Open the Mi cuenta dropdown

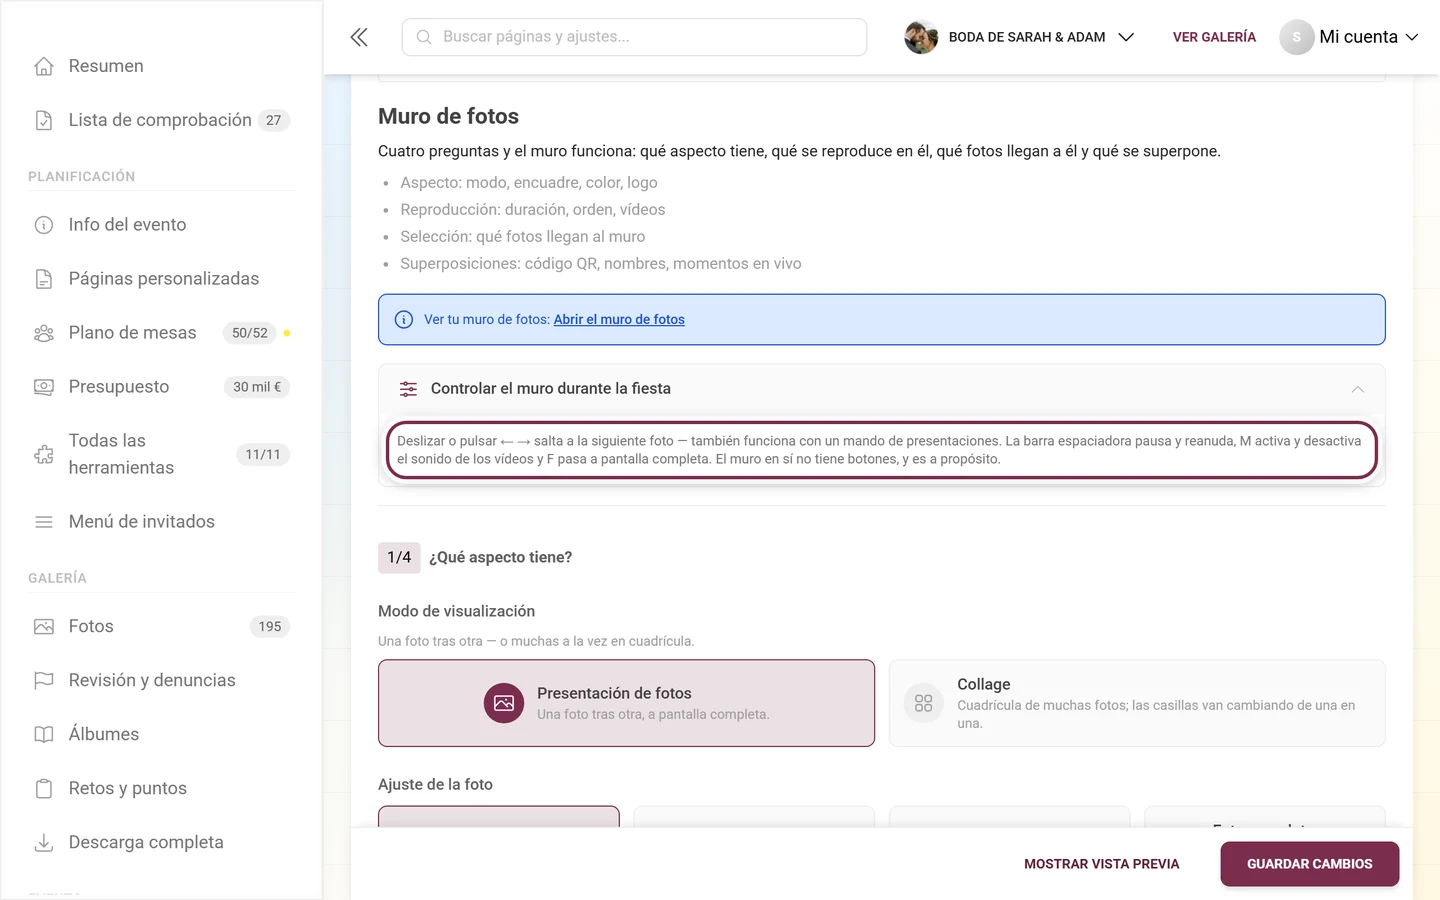[x=1350, y=37]
